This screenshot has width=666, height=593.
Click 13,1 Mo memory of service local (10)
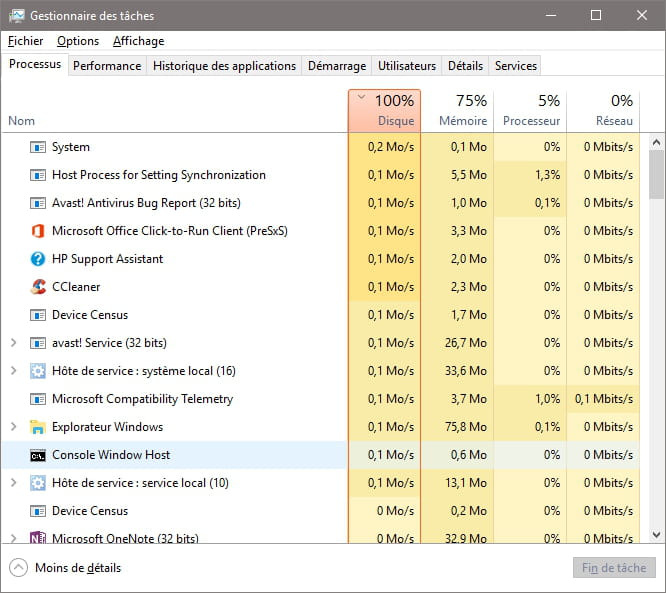466,483
